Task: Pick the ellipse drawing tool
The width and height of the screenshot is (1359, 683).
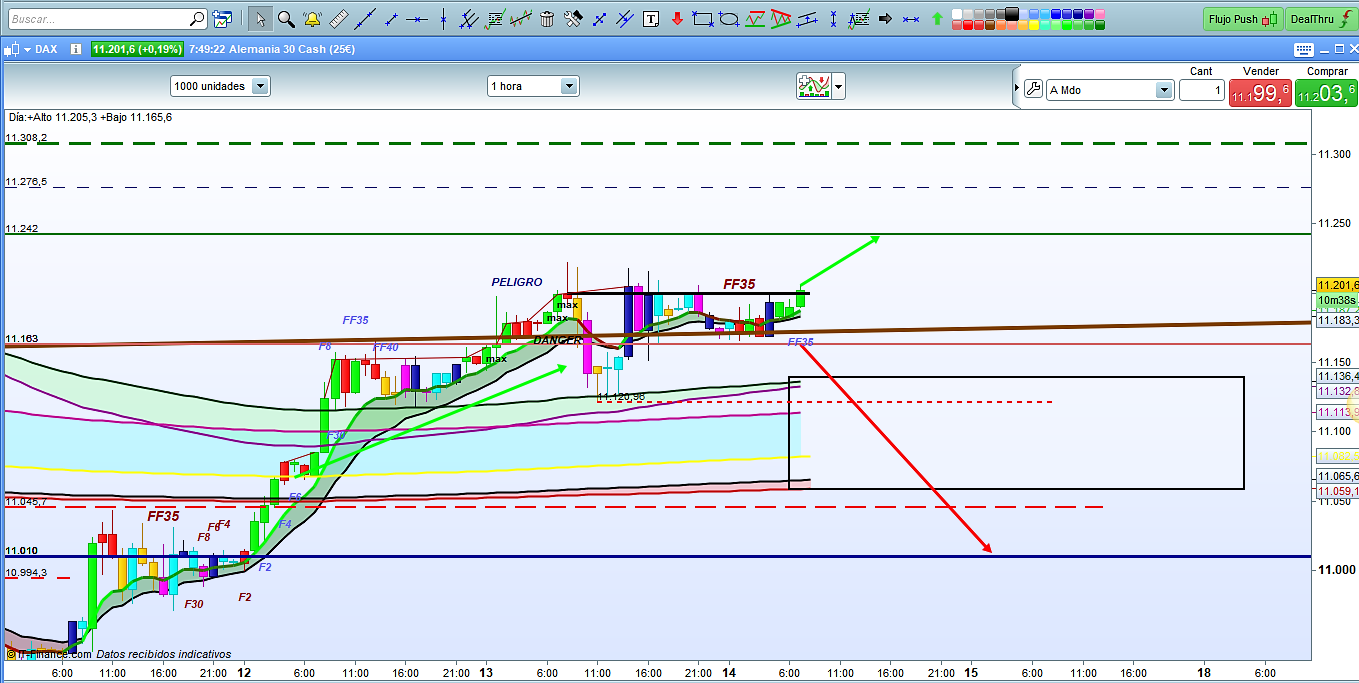Action: pos(729,18)
